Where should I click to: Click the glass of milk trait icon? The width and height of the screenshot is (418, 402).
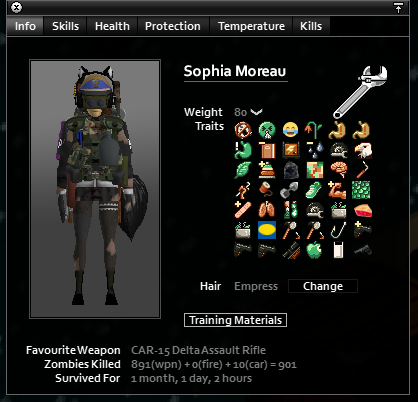339,250
